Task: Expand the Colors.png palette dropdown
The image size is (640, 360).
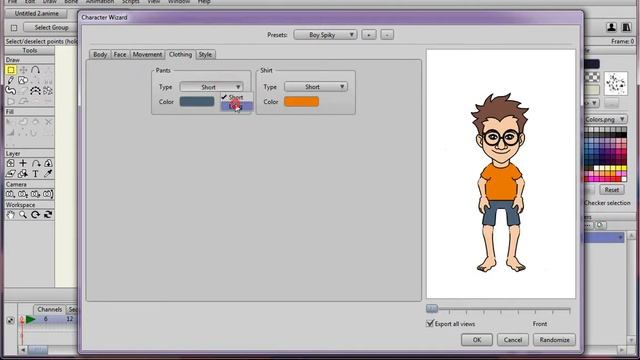Action: click(x=606, y=119)
